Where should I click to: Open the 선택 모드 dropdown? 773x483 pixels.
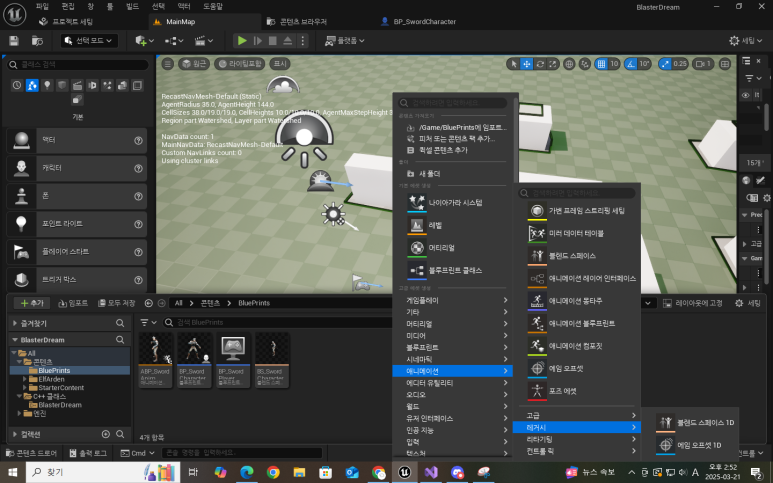90,40
